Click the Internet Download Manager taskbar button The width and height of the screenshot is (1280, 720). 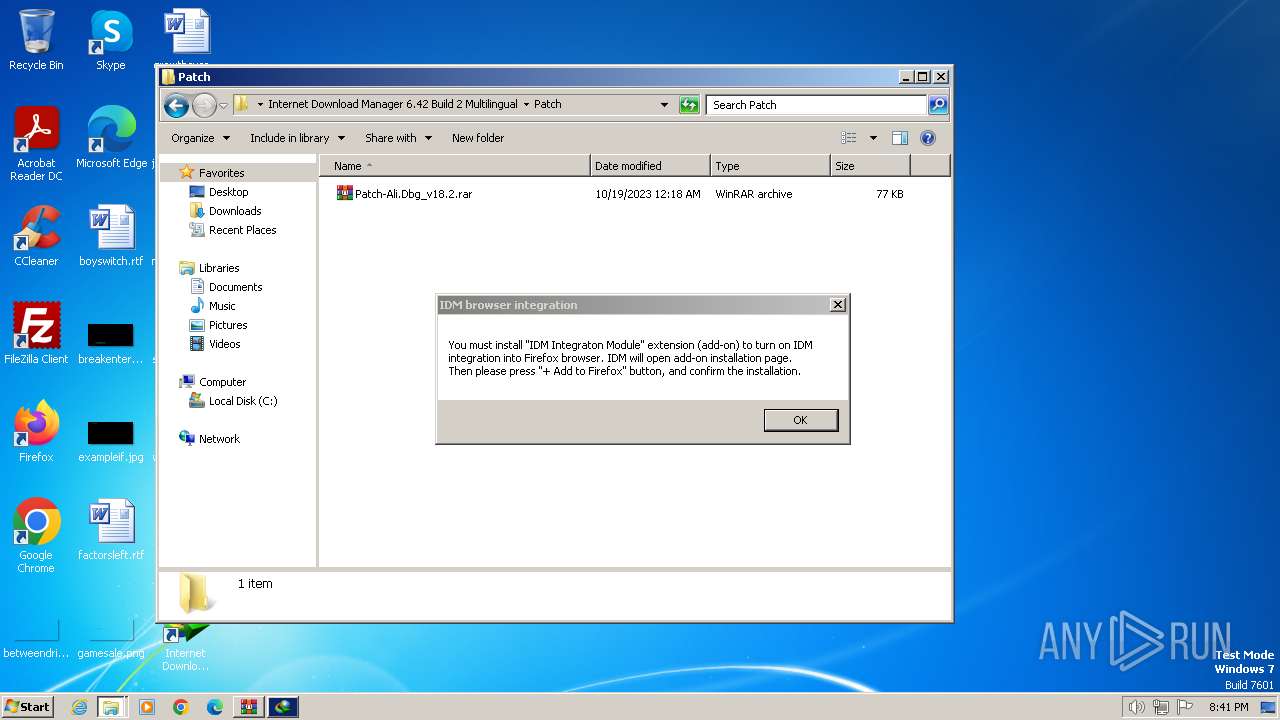(283, 707)
